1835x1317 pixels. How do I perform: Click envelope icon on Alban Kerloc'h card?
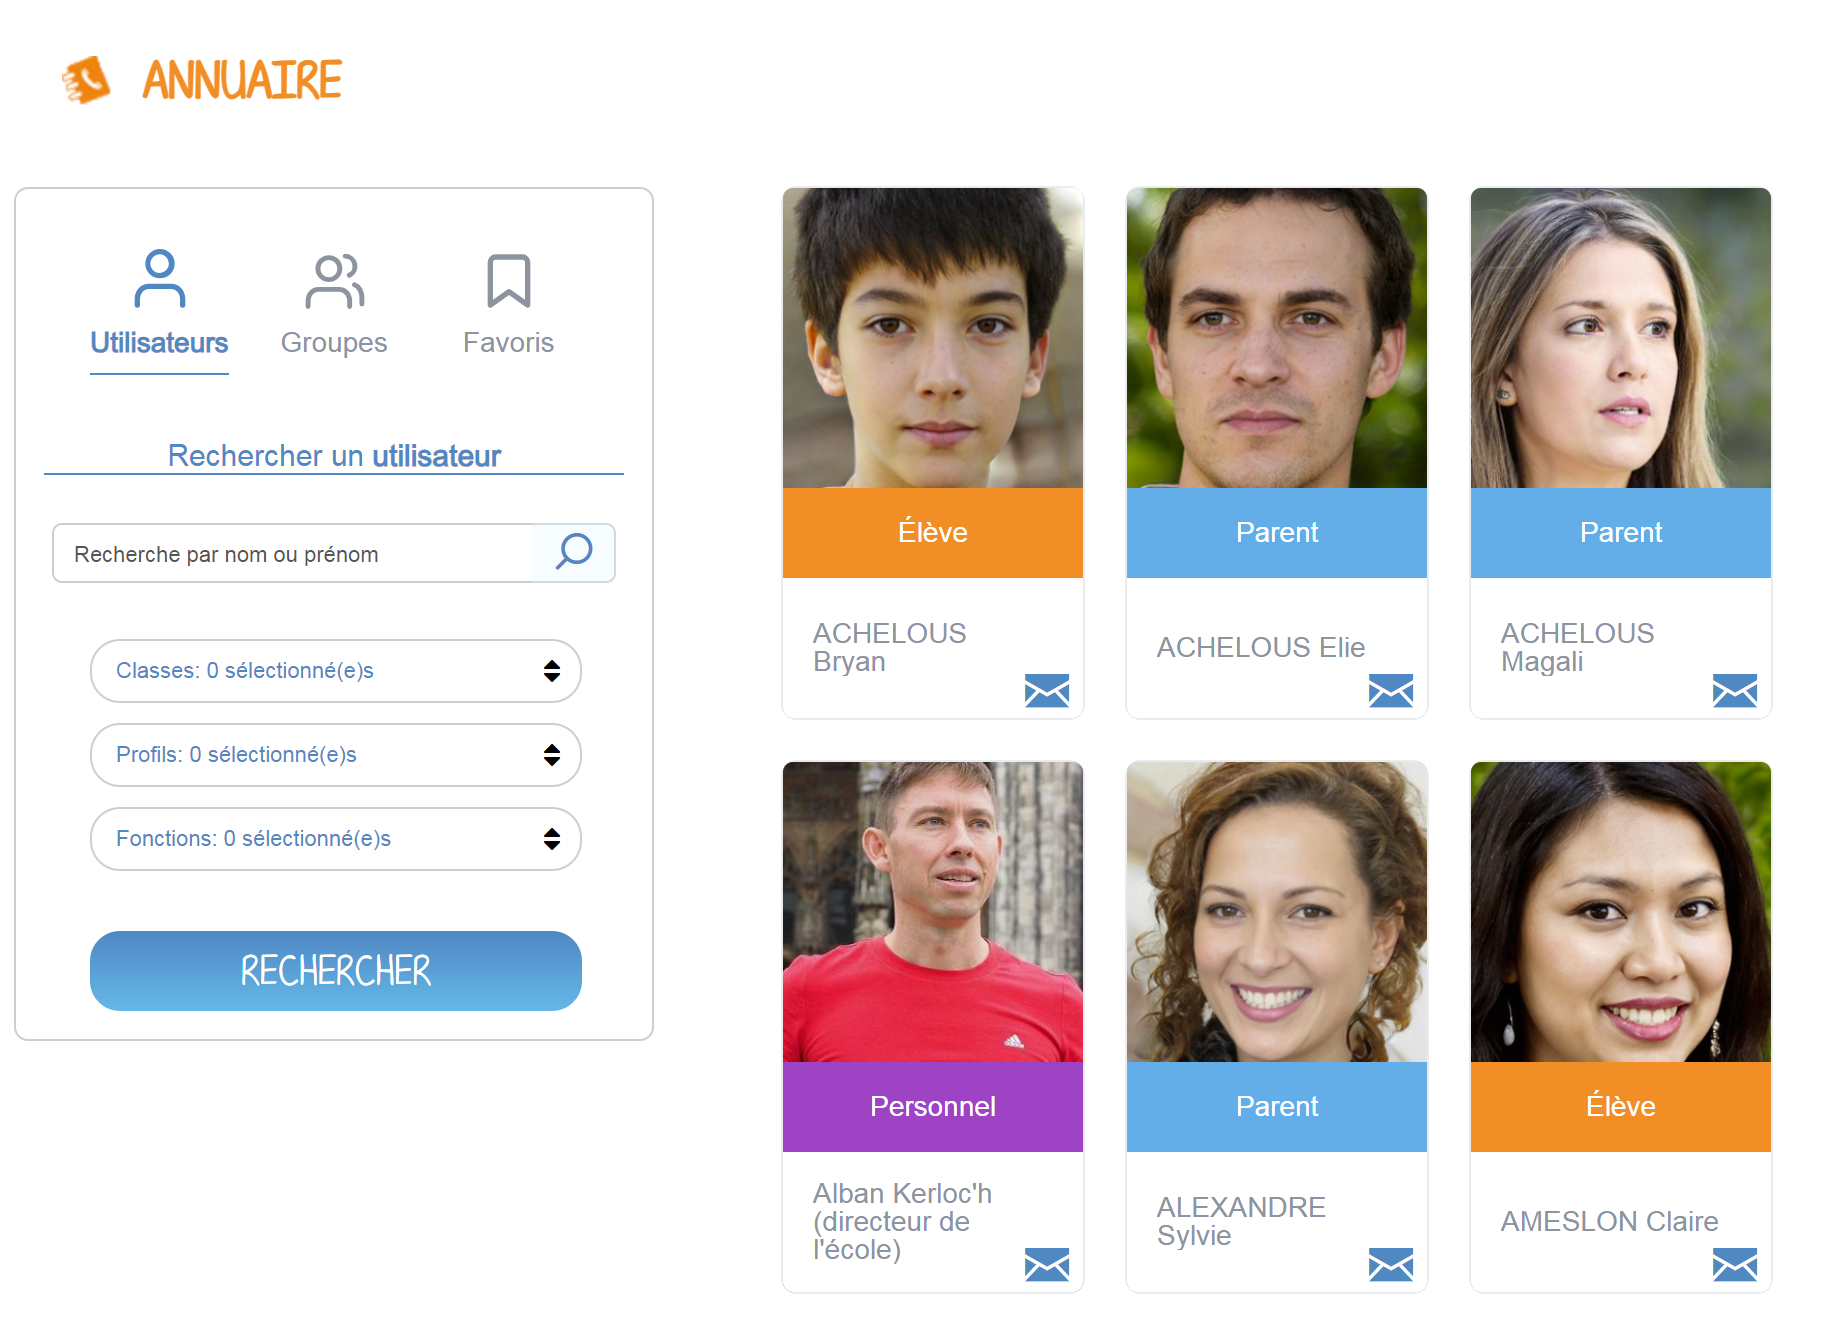1047,1264
